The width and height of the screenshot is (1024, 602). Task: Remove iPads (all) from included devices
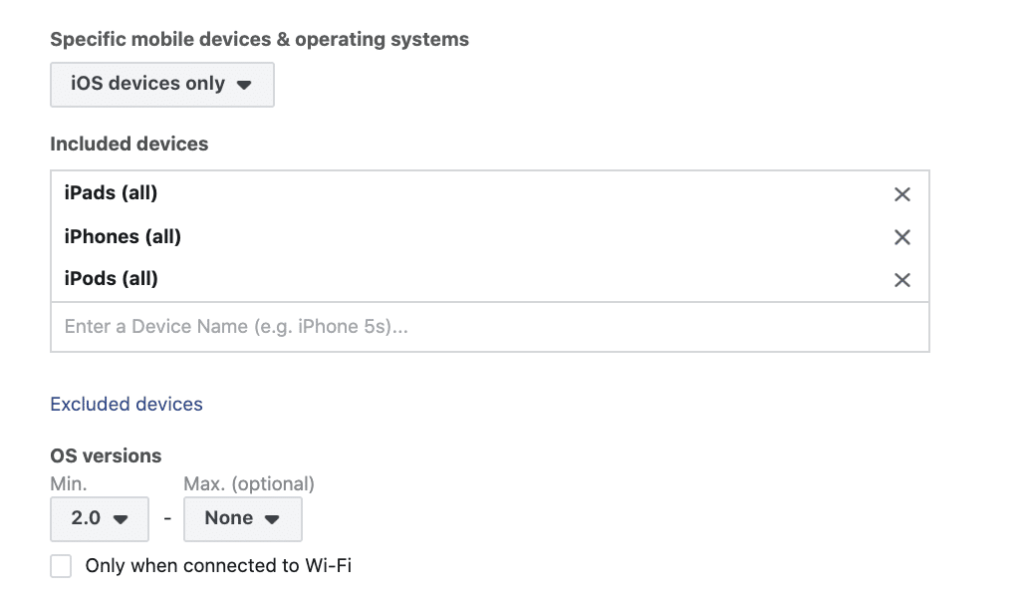[x=903, y=193]
